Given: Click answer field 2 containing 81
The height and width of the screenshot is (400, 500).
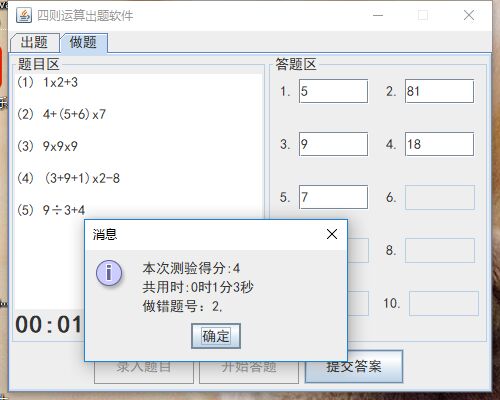Looking at the screenshot, I should (x=439, y=91).
